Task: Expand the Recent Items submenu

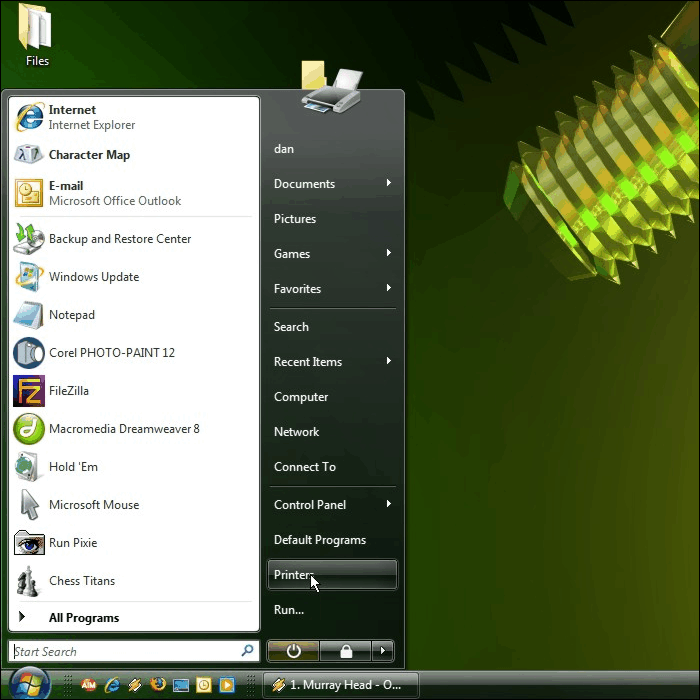Action: [388, 362]
